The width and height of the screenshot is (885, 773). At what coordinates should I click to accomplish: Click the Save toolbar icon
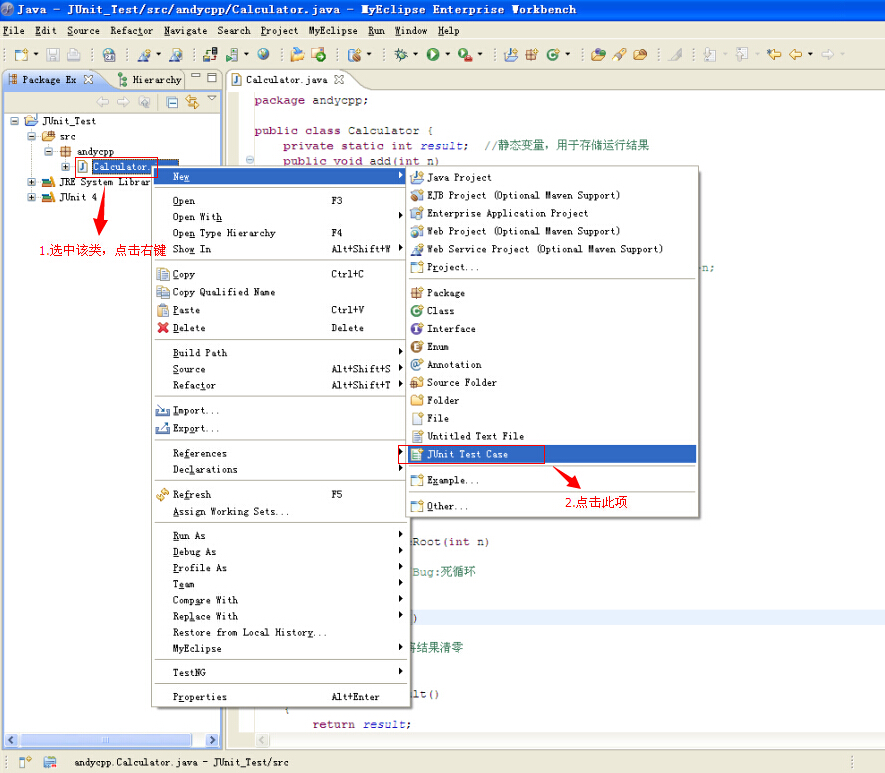53,55
